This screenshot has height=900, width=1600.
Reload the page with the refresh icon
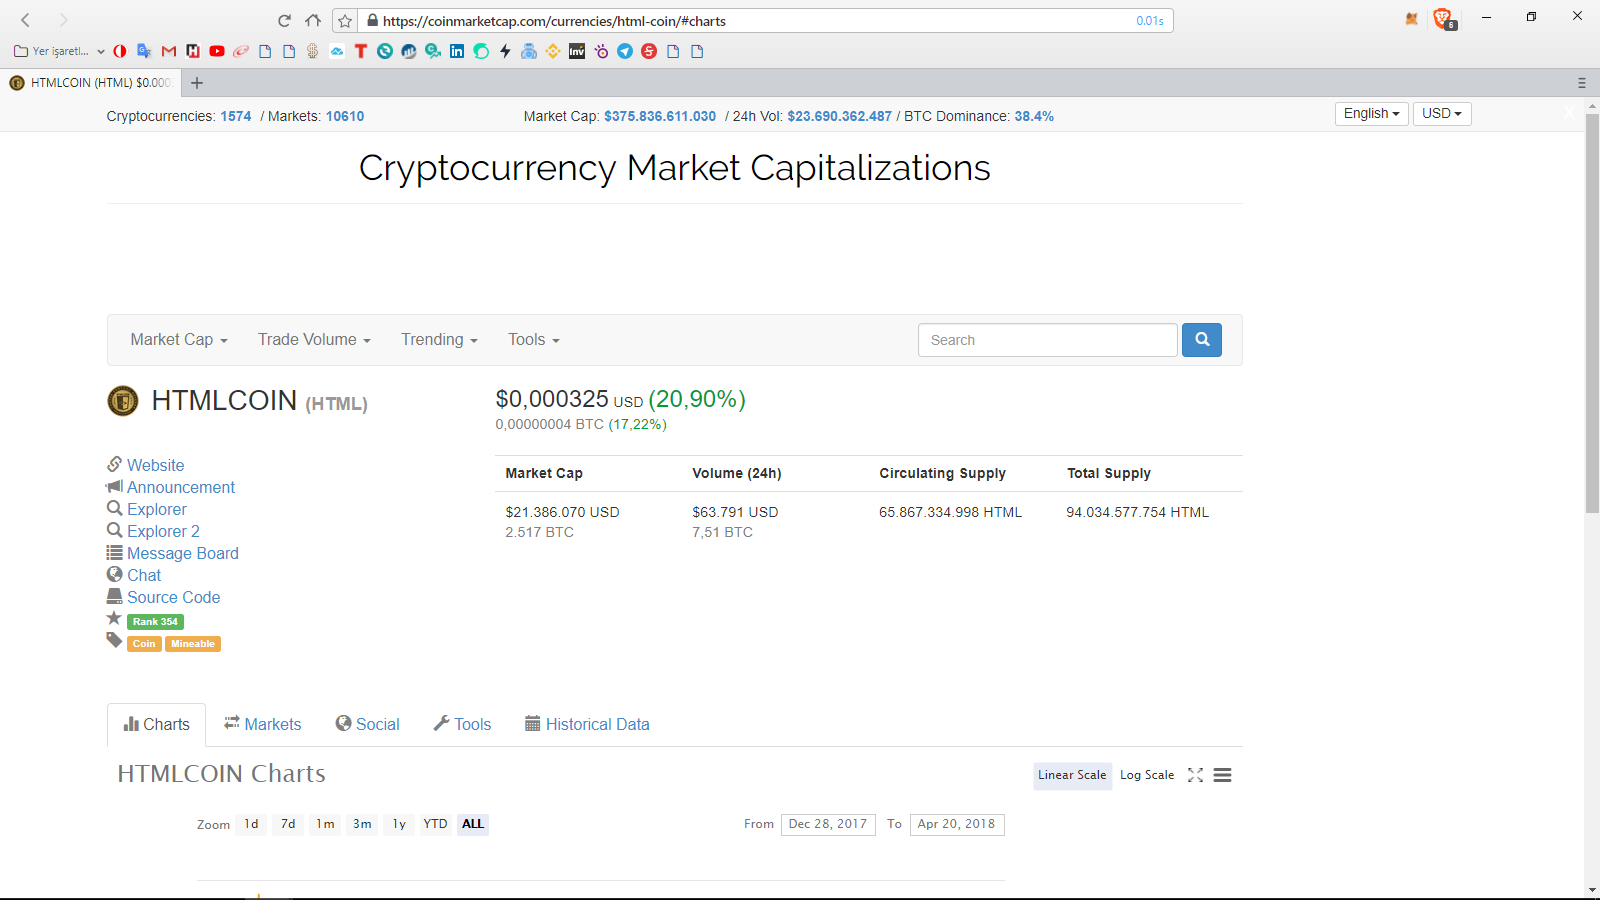[284, 20]
